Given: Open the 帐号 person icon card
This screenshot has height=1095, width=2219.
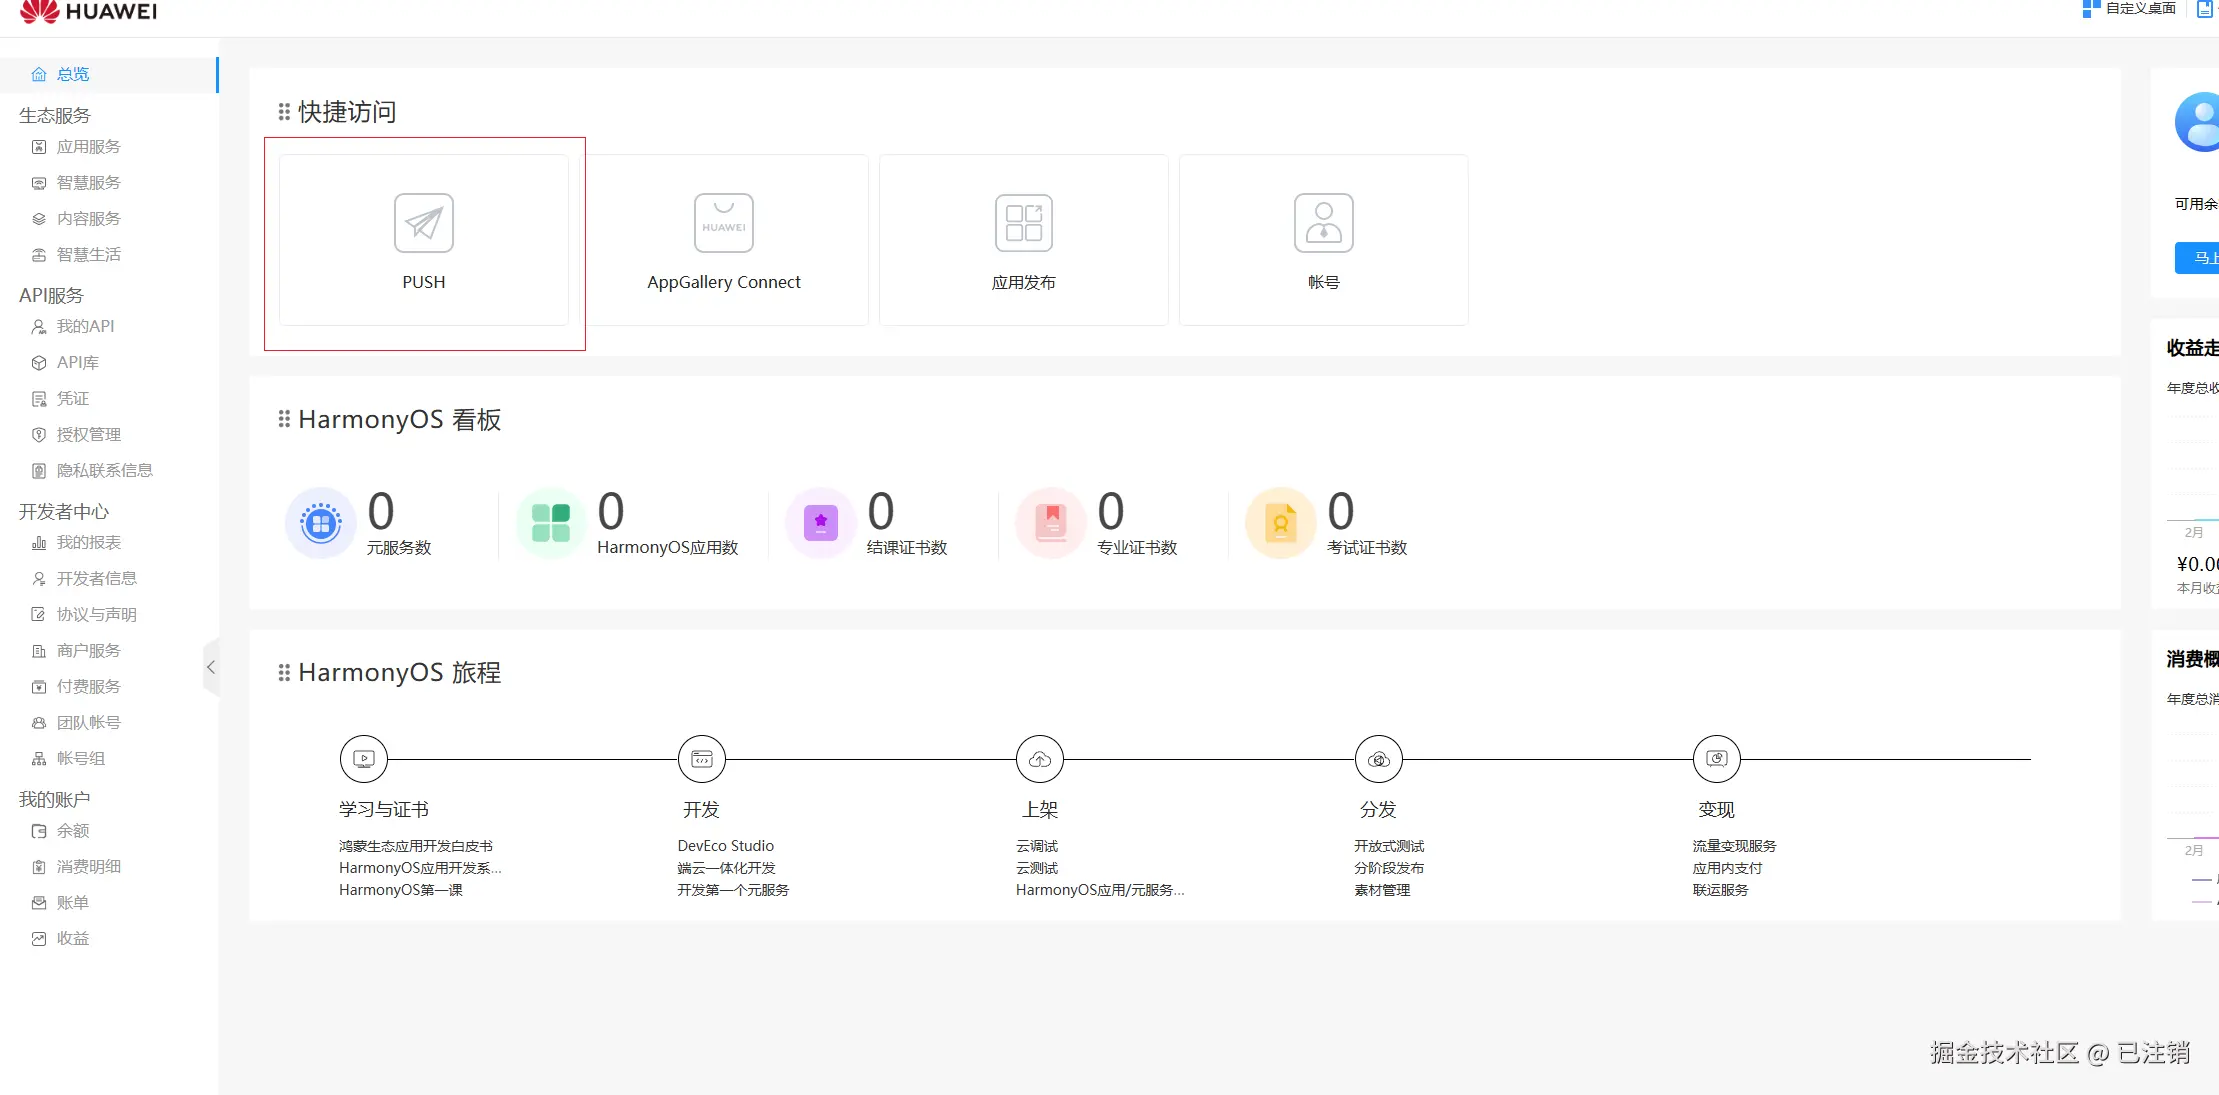Looking at the screenshot, I should coord(1323,223).
